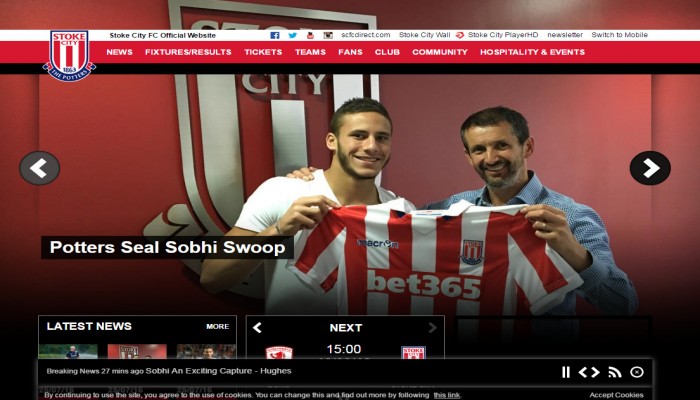Open the Stoke City PlayerHD link
This screenshot has width=700, height=400.
point(497,35)
